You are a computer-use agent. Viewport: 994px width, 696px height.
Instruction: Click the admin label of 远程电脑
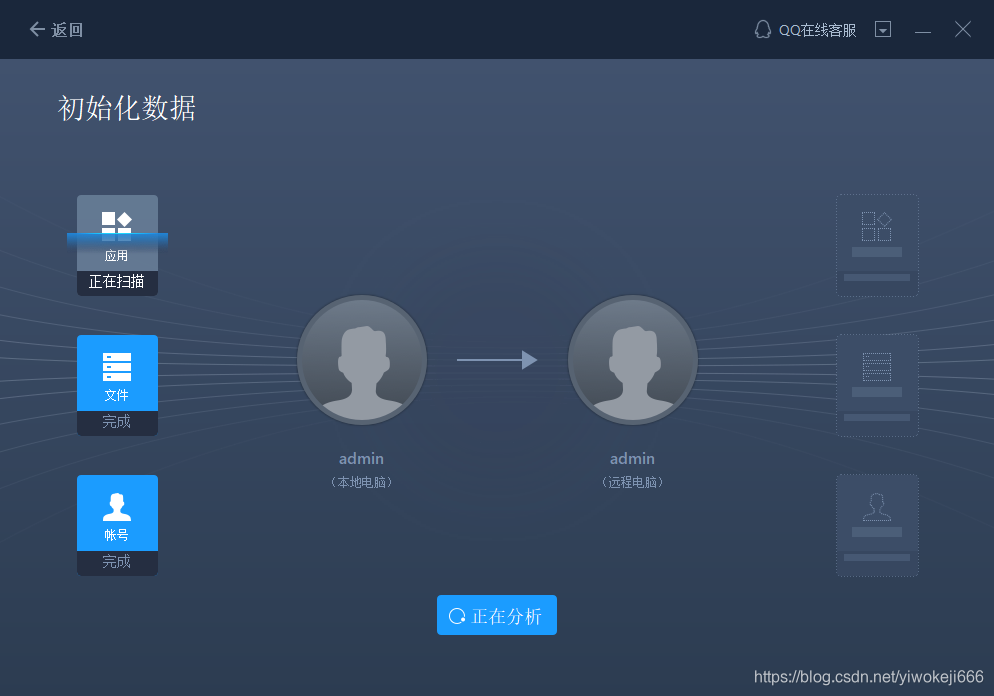[x=632, y=459]
